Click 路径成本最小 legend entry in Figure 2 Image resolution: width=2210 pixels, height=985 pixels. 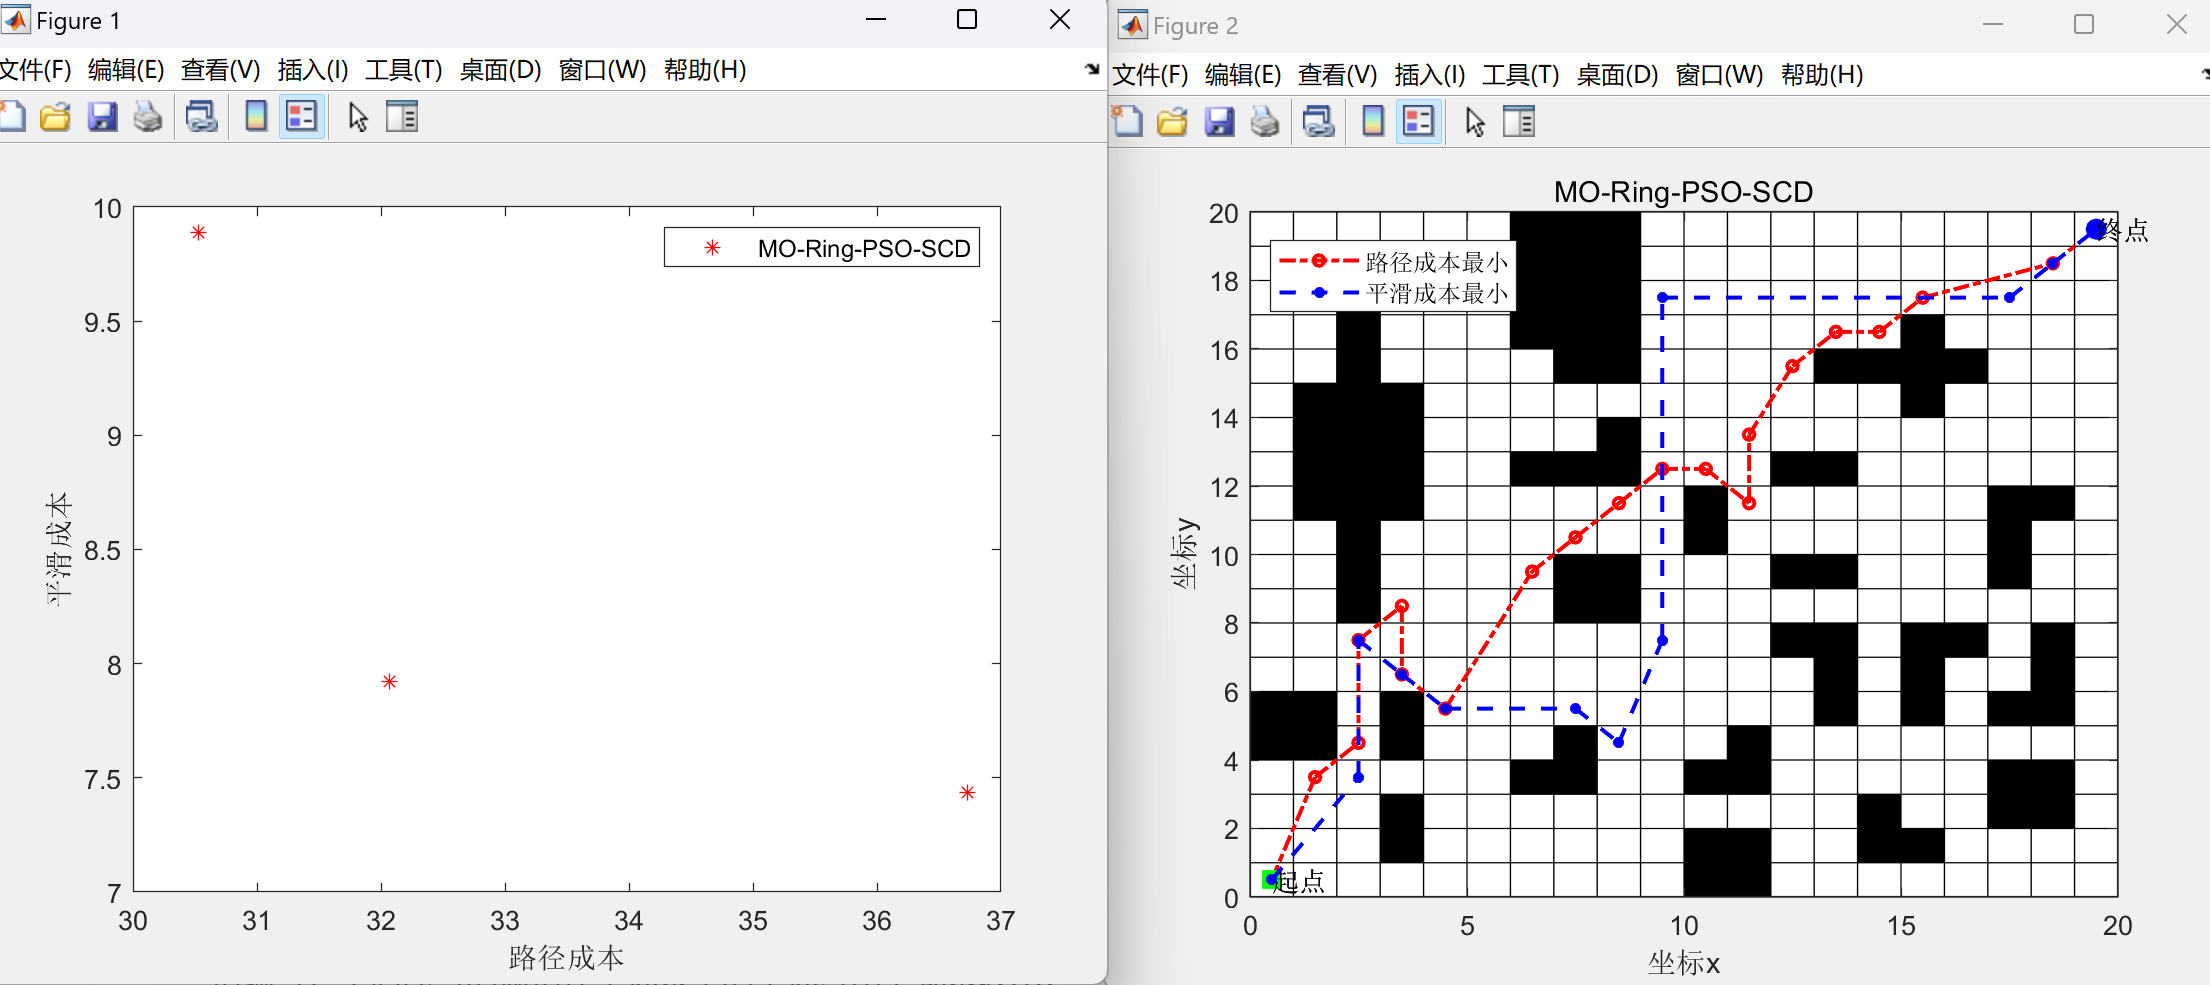point(1436,262)
